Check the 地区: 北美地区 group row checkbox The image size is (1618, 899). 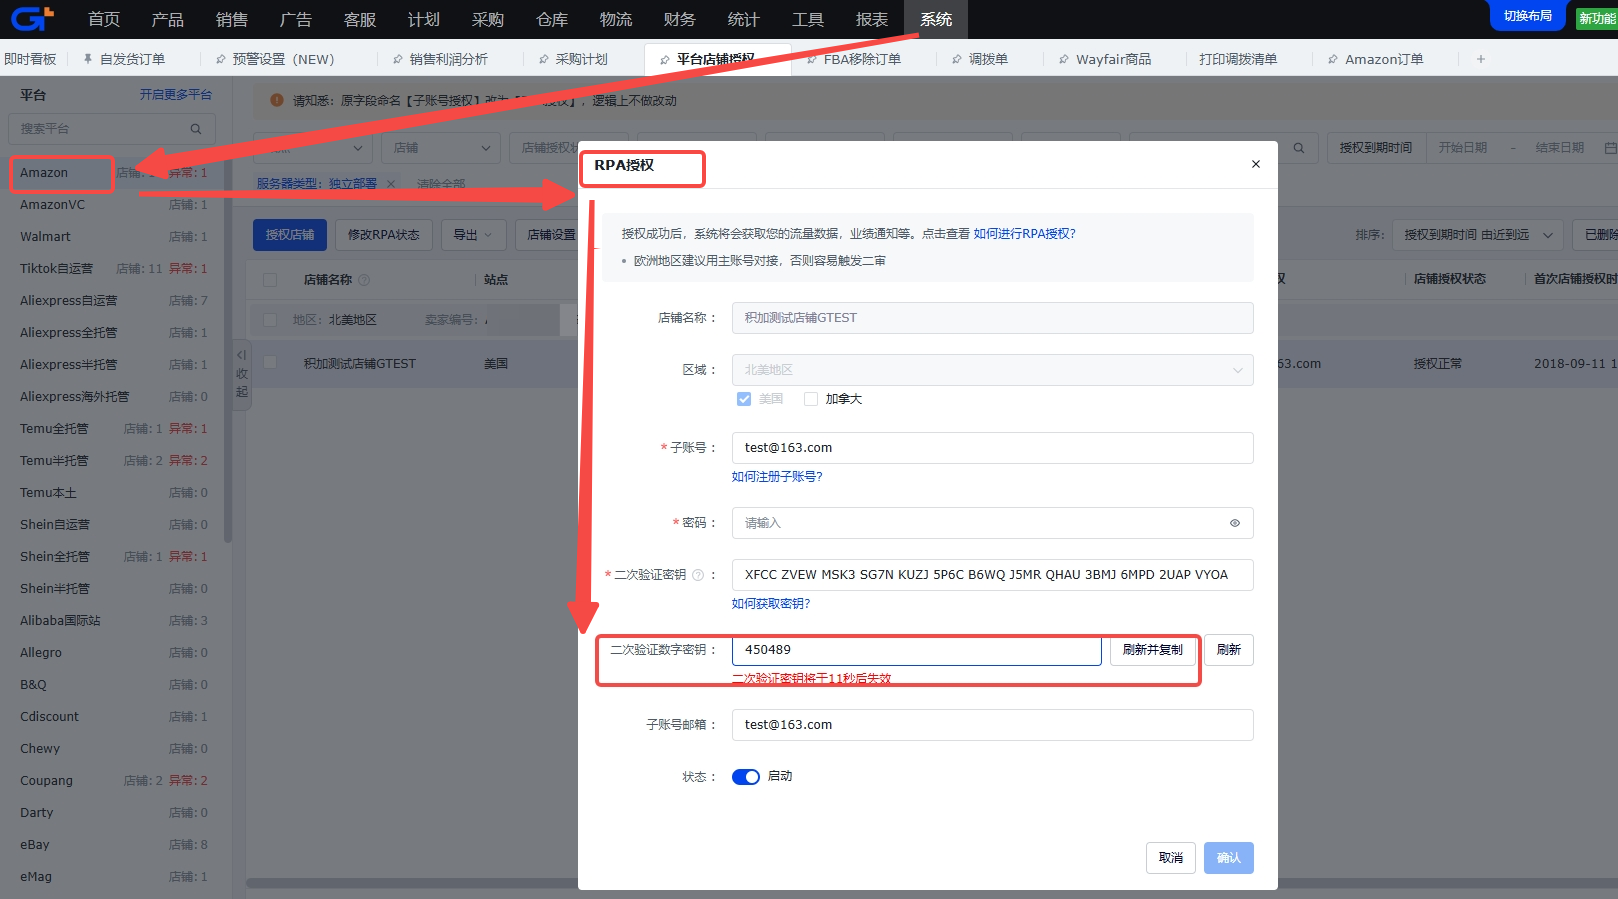tap(270, 320)
